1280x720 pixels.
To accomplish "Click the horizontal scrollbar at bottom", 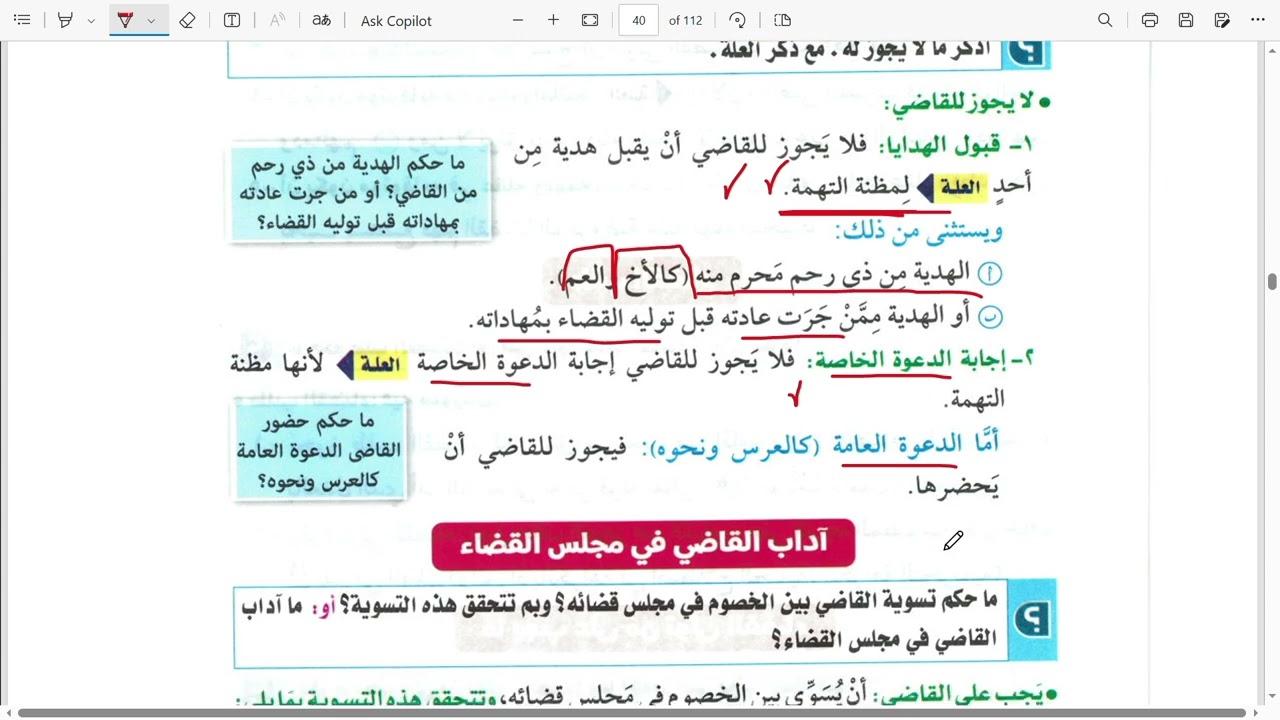I will 632,713.
